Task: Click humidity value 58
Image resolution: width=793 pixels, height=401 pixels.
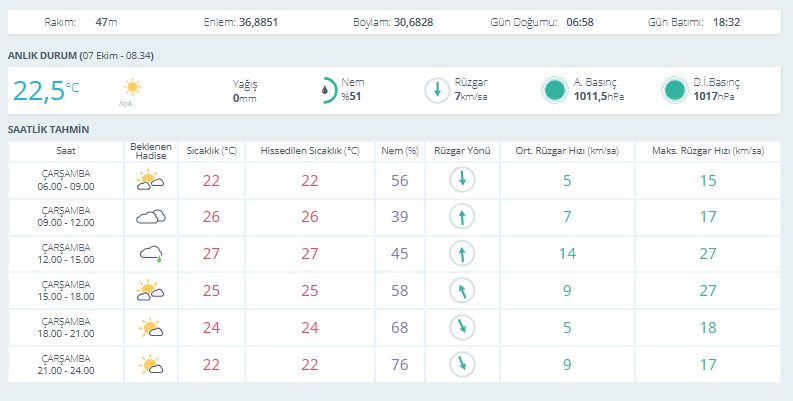Action: tap(400, 291)
